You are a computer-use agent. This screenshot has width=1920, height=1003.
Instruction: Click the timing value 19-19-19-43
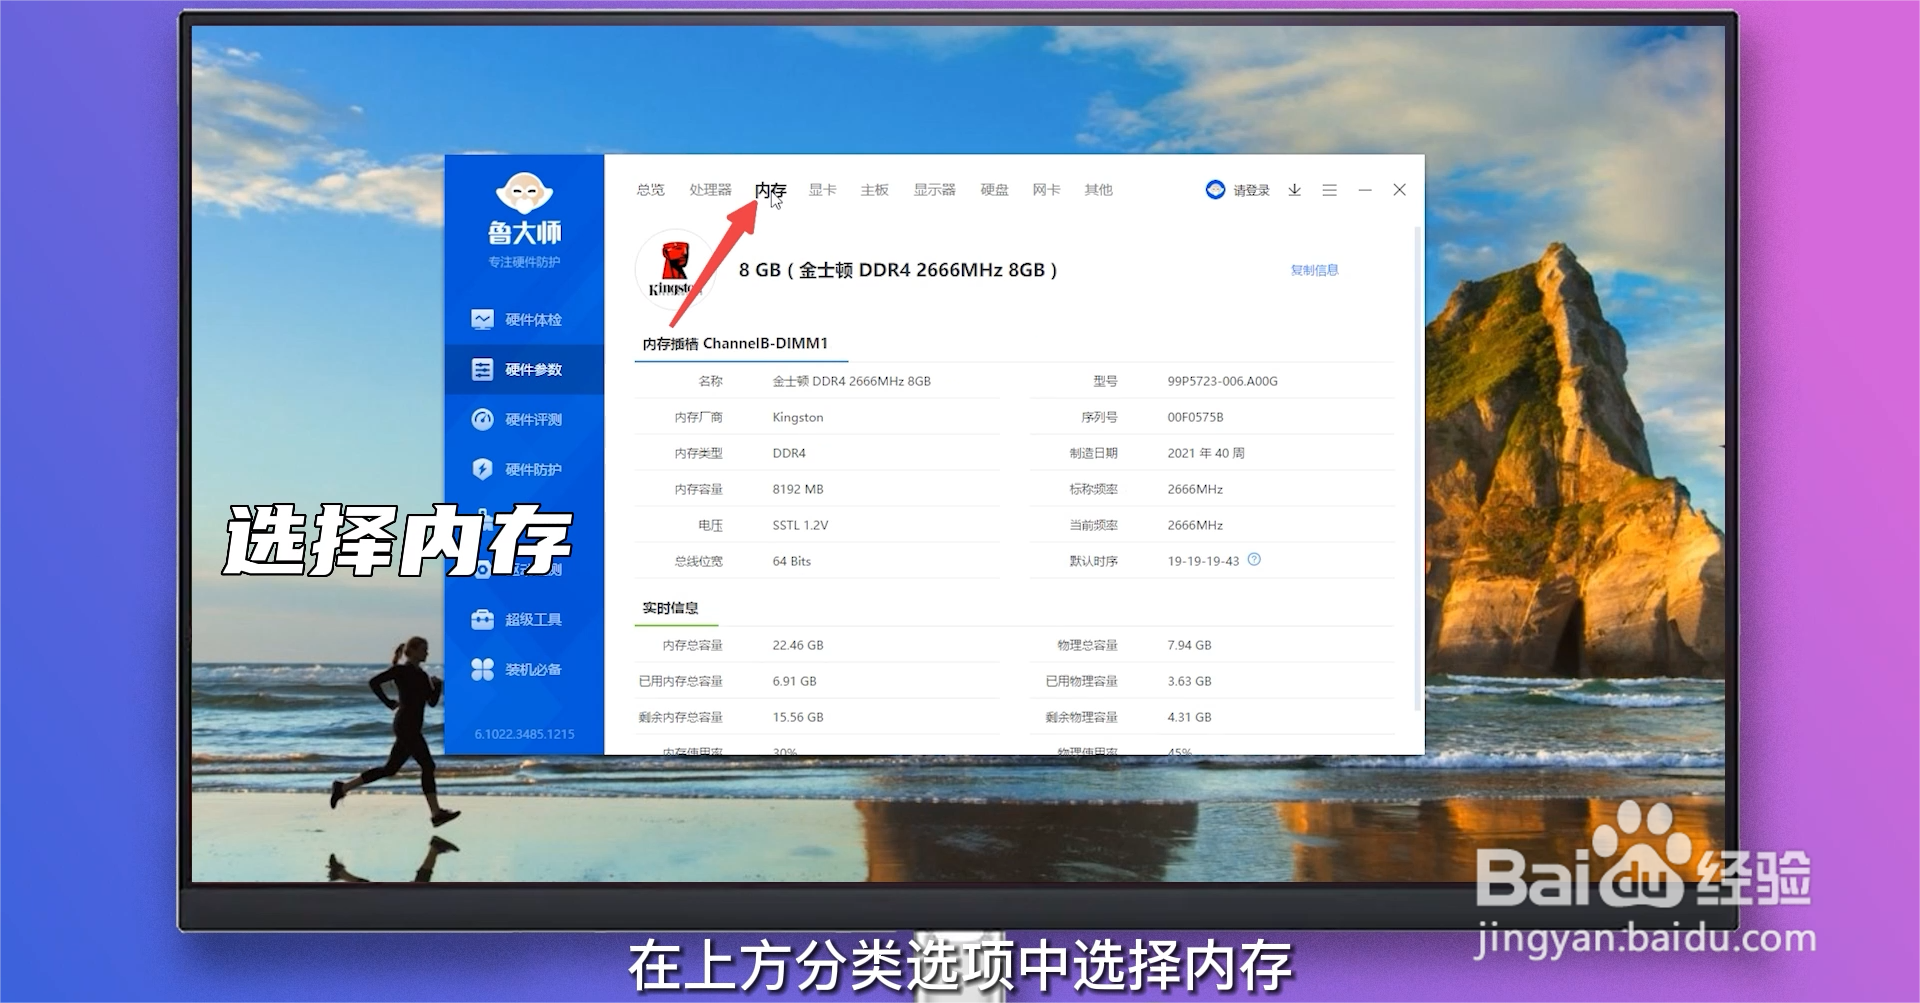[x=1203, y=561]
